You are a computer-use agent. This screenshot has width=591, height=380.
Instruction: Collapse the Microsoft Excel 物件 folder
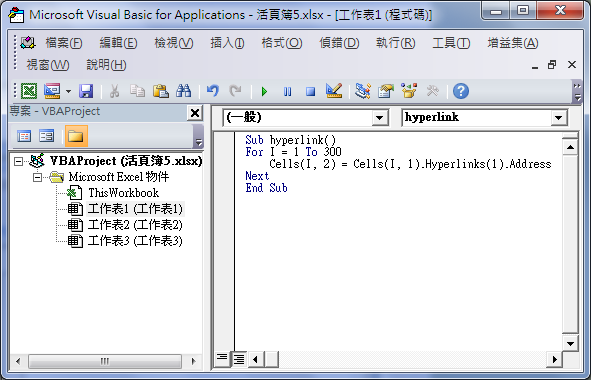[37, 177]
